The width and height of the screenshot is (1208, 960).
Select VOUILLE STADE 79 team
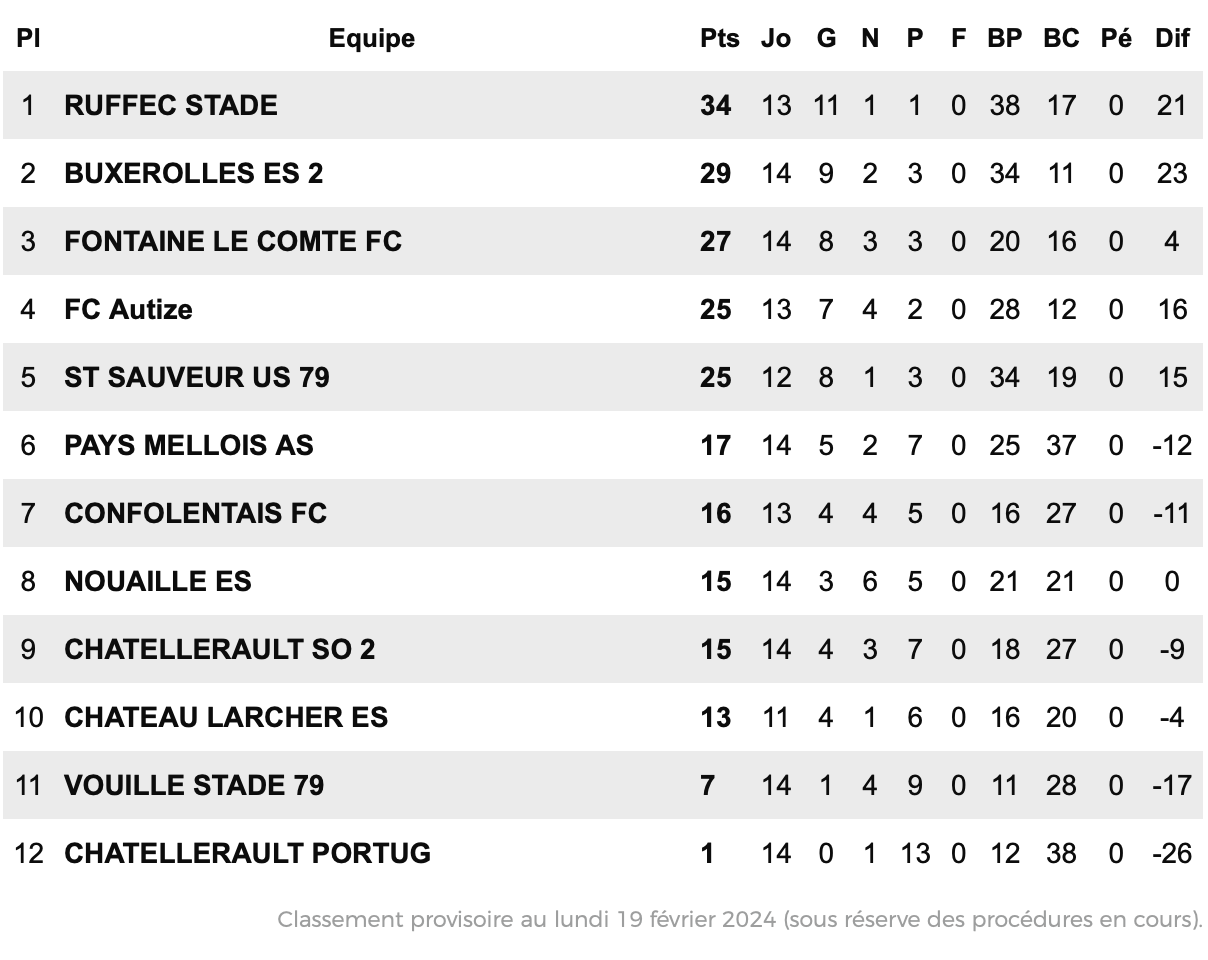pos(194,785)
